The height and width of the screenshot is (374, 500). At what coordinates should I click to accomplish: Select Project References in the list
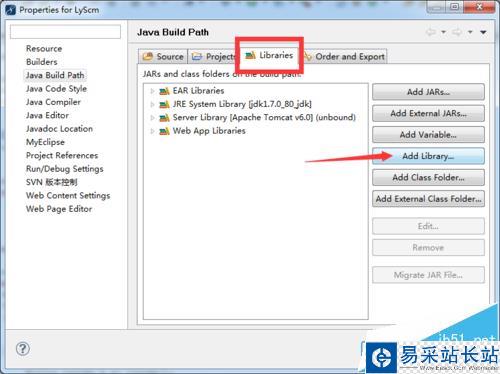coord(62,155)
